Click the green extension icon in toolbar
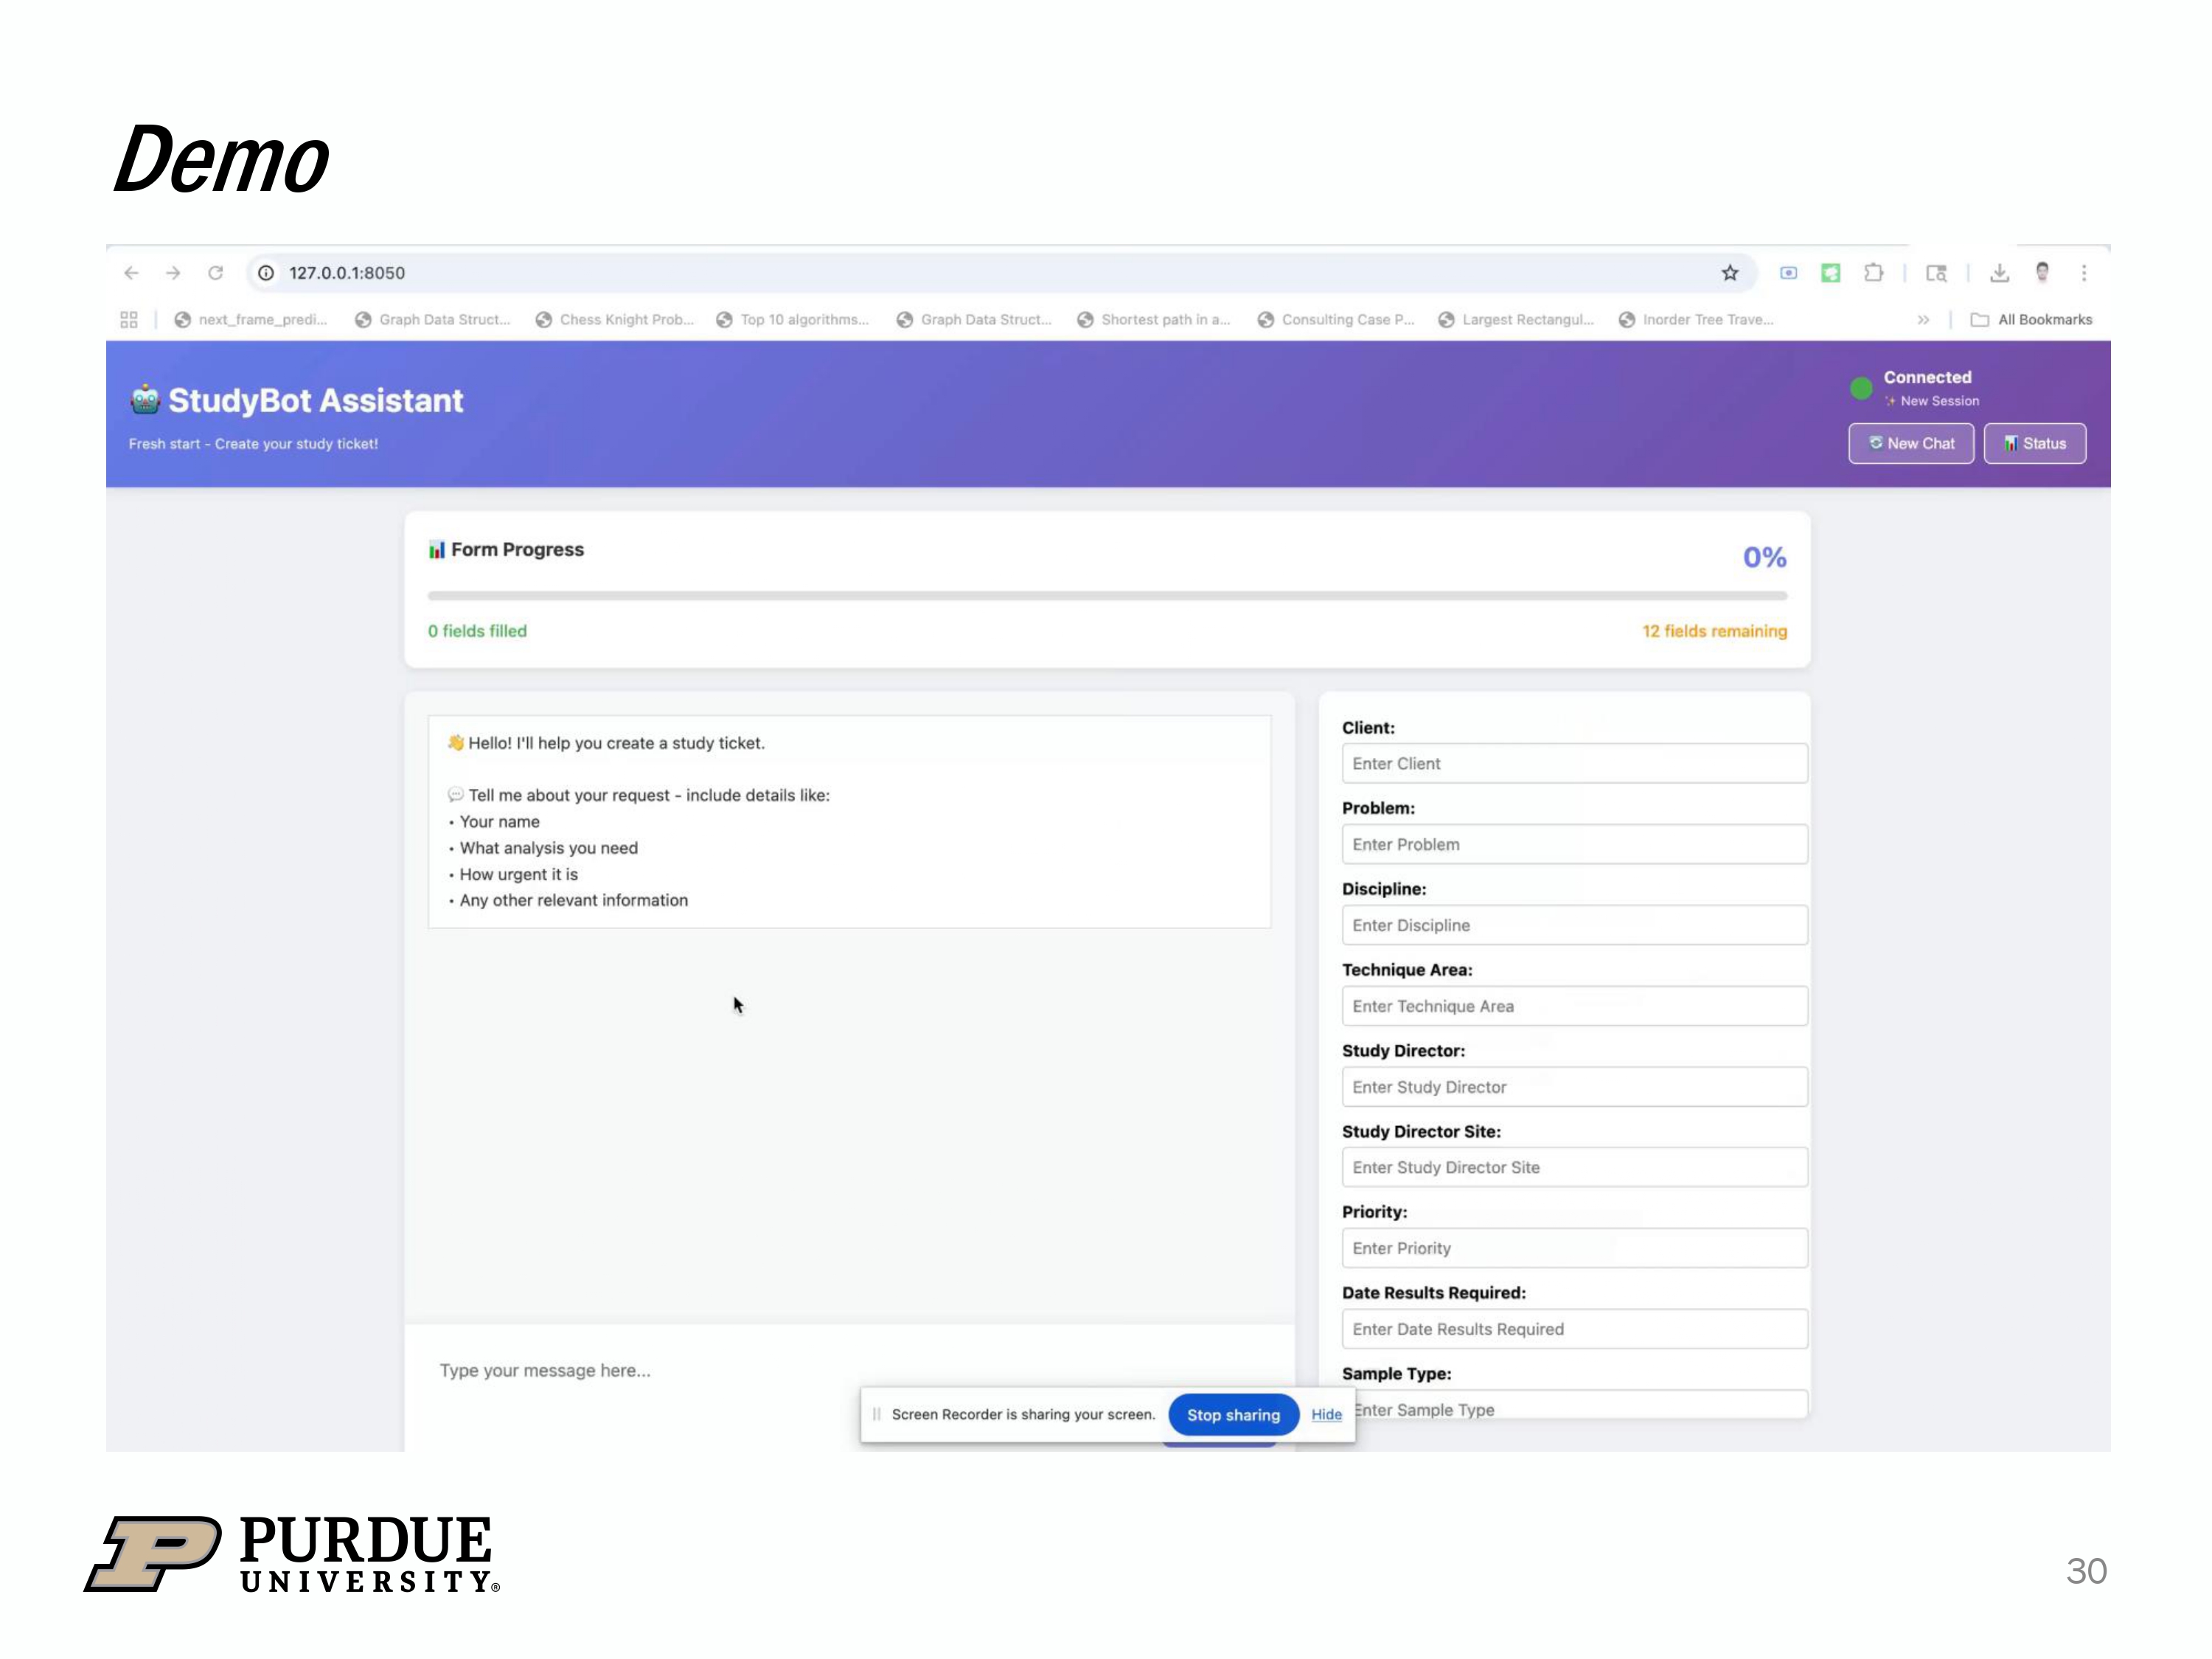The height and width of the screenshot is (1659, 2212). [1830, 273]
